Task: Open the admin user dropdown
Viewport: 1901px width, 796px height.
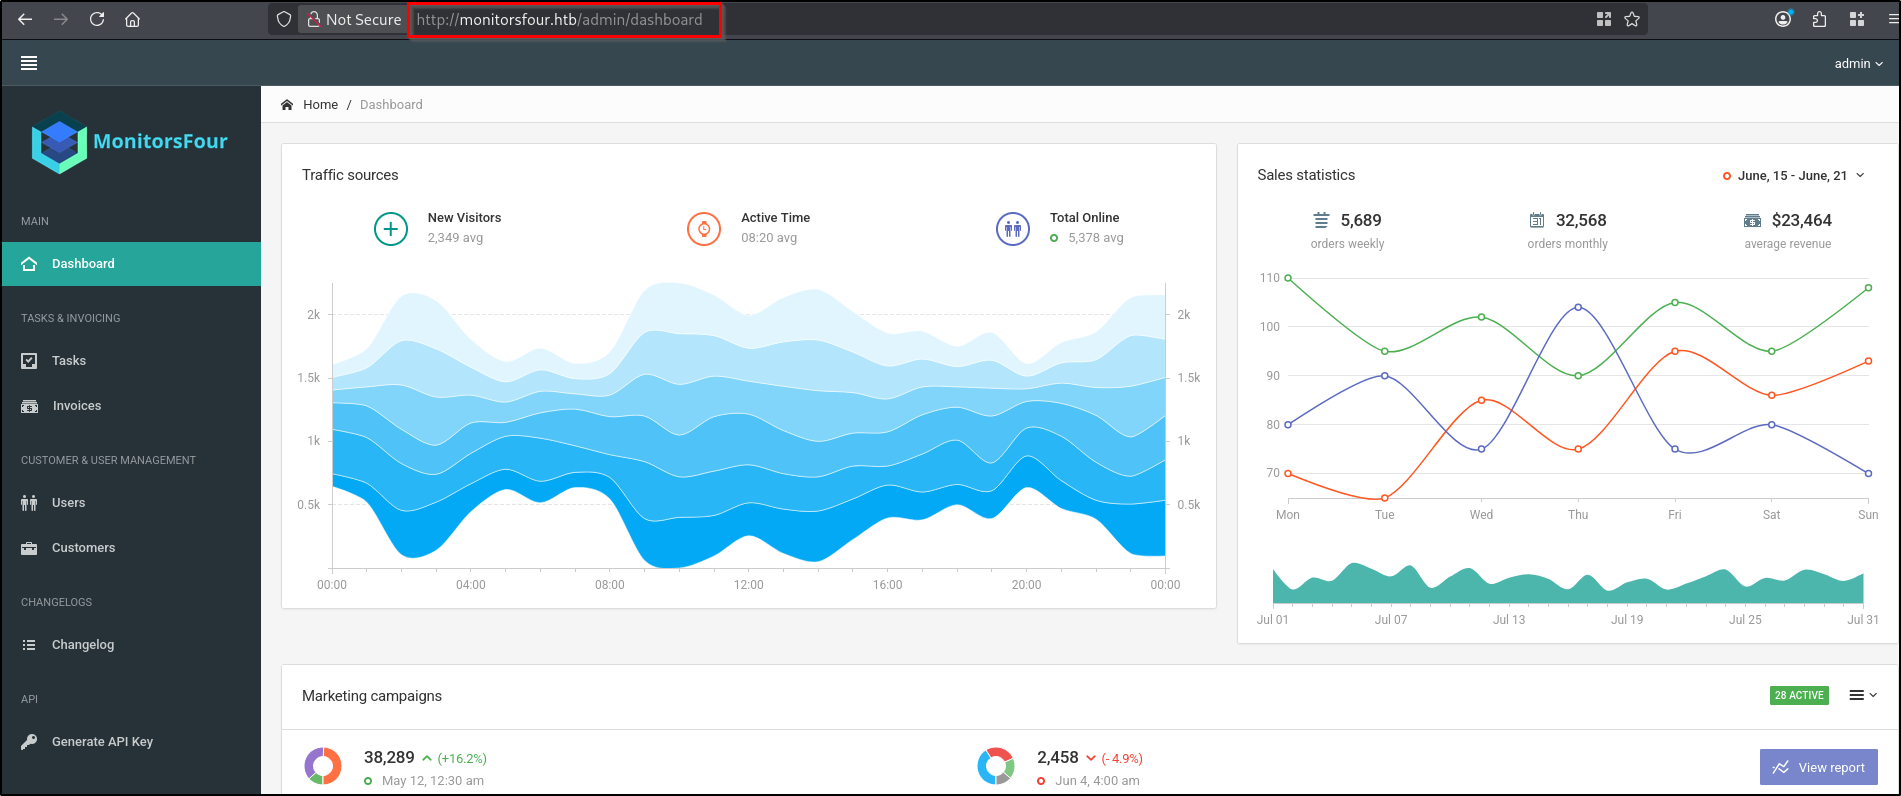Action: coord(1858,63)
